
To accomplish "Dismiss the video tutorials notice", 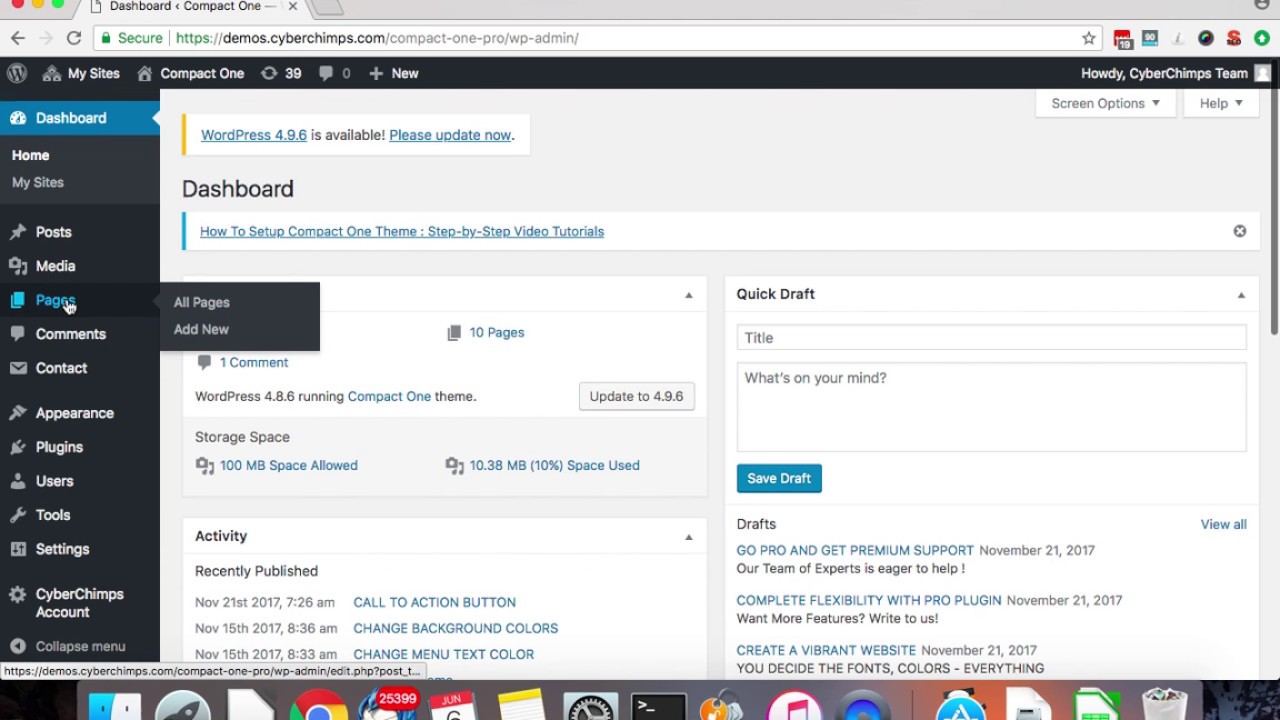I will click(x=1240, y=231).
